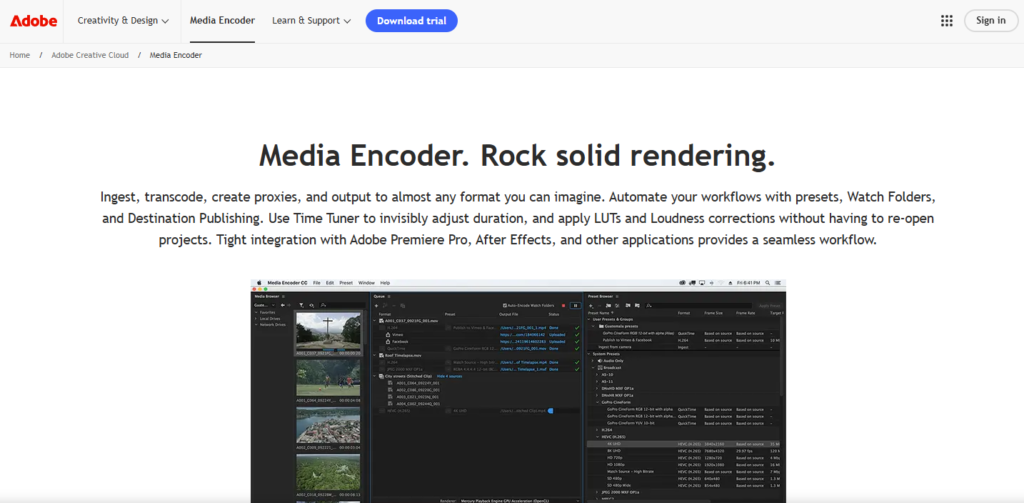Open the Adobe Creative Cloud breadcrumb link
Viewport: 1024px width, 503px height.
pyautogui.click(x=90, y=55)
